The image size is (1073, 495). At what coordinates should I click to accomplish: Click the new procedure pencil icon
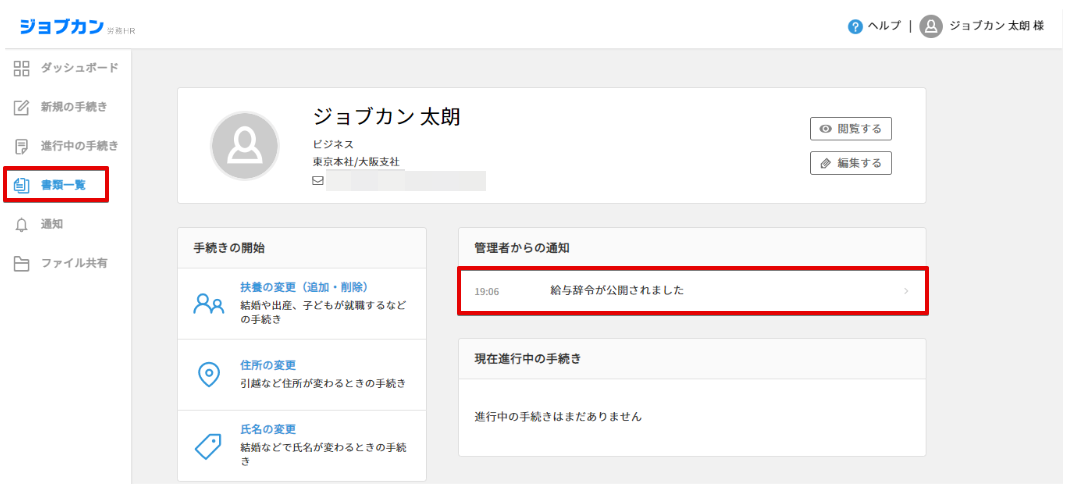tap(22, 107)
